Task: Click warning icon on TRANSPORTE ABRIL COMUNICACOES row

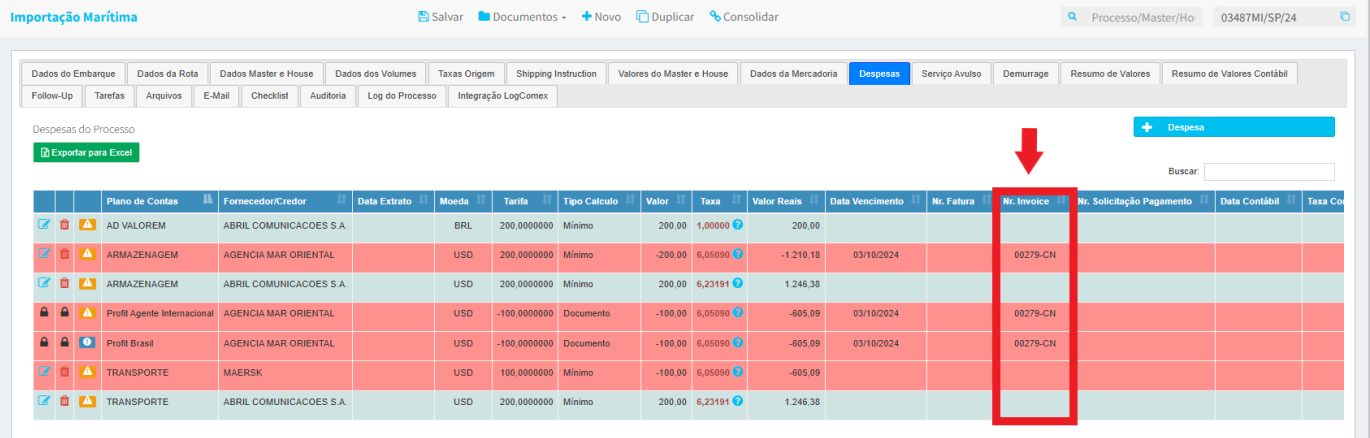Action: click(x=88, y=401)
